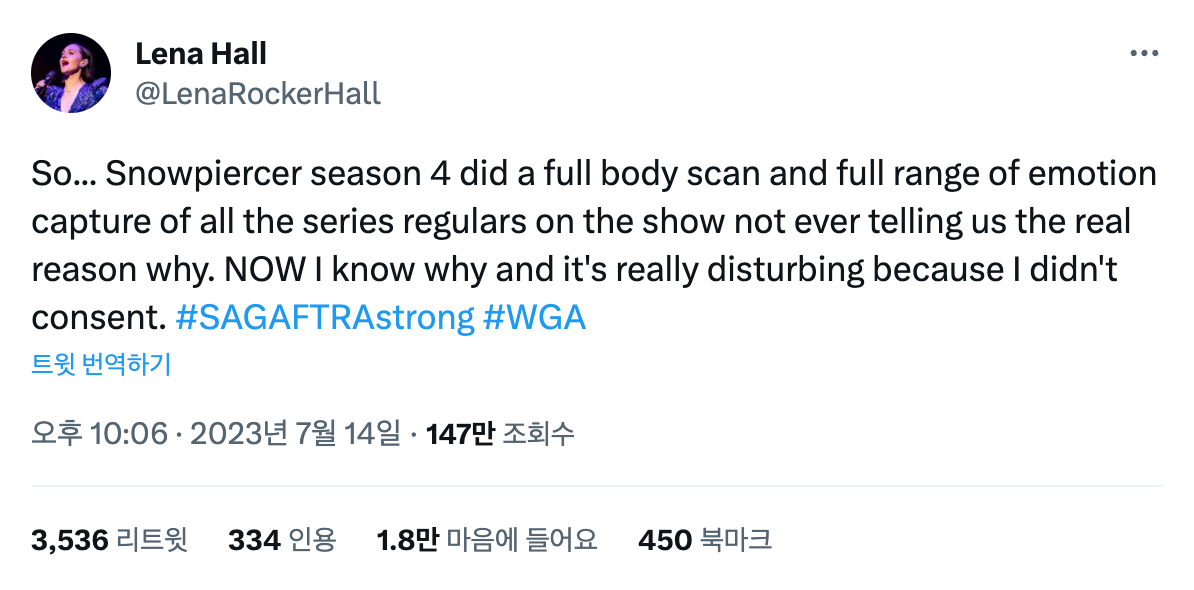Open Lena Hall's profile picture

pos(71,73)
